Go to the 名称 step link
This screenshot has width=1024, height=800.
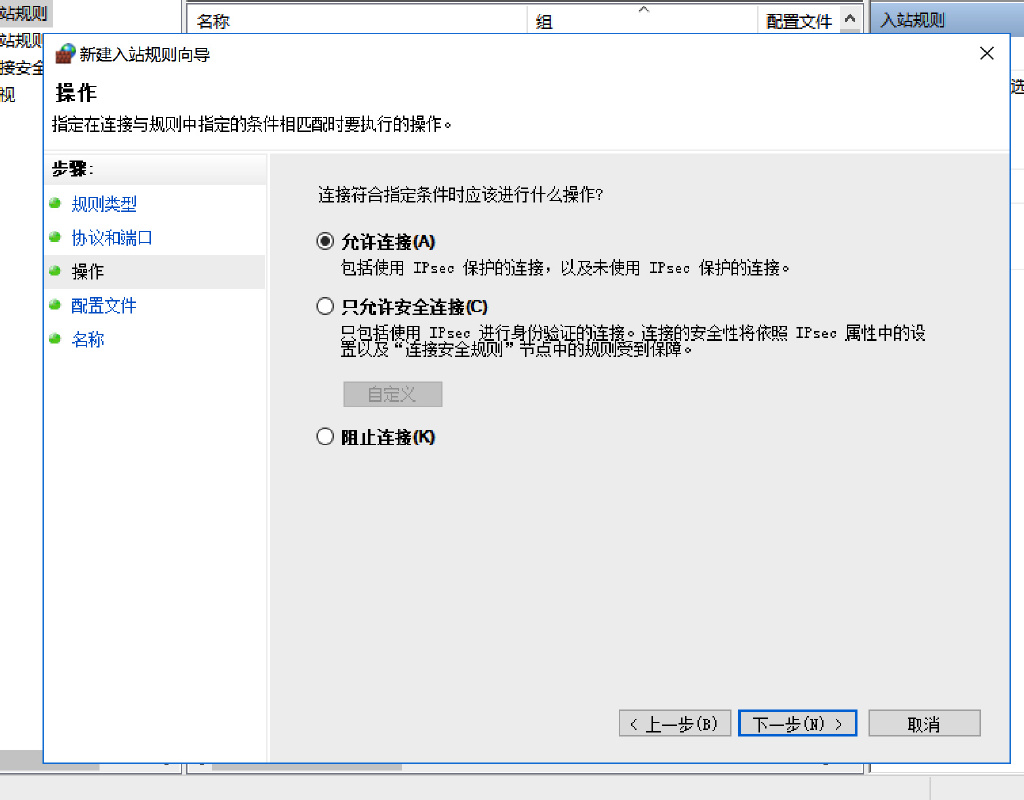click(x=88, y=340)
